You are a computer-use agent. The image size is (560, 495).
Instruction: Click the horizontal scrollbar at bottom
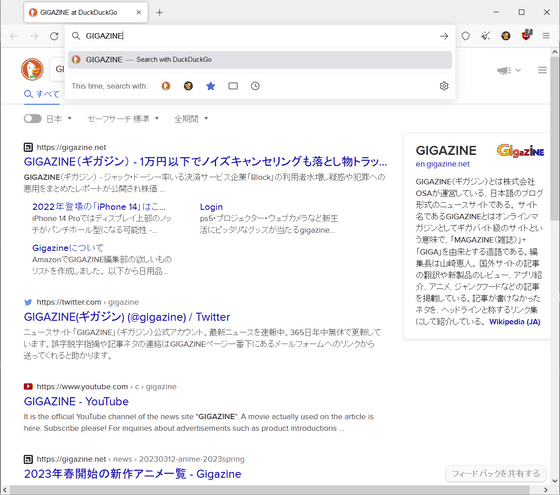(270, 489)
